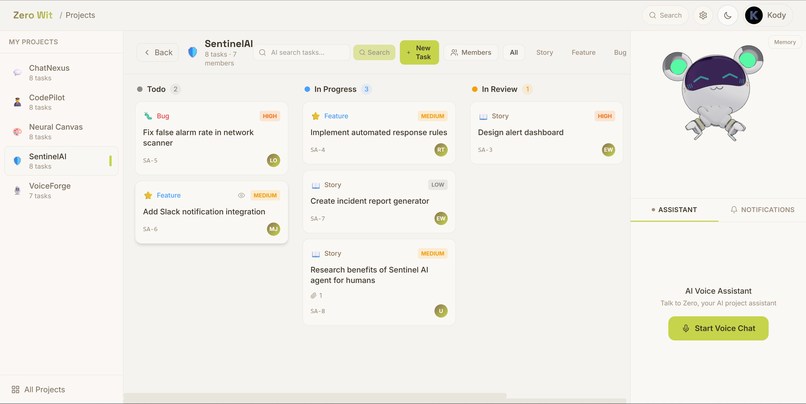Open Research benefits of Sentinel AI card
Viewport: 806px width, 404px height.
pyautogui.click(x=379, y=282)
